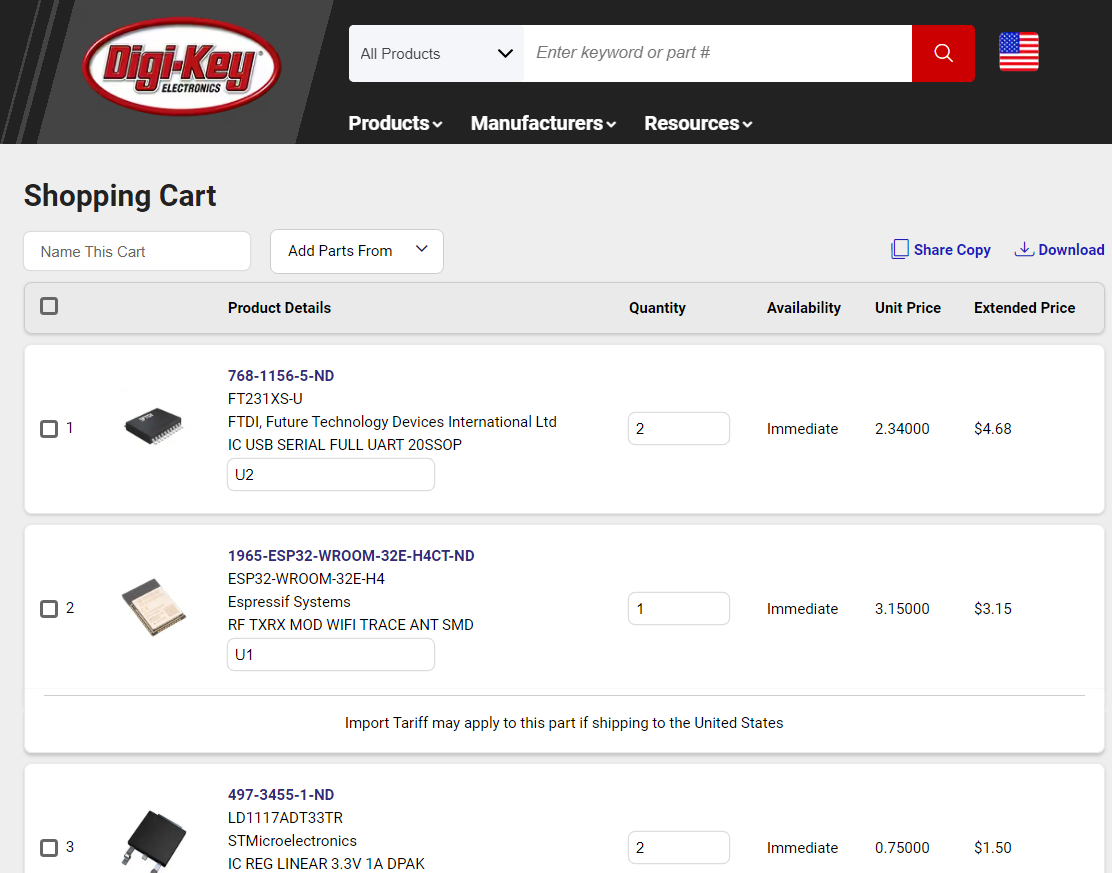Select the quantity field for FT231XS-U
1112x873 pixels.
679,427
